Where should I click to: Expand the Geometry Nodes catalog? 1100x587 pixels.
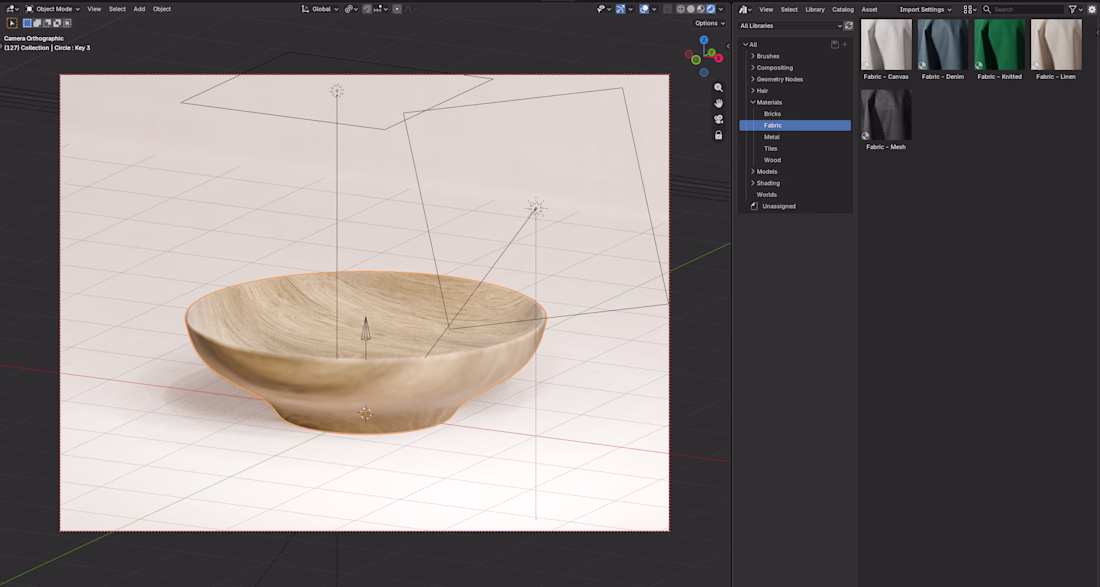click(x=753, y=79)
